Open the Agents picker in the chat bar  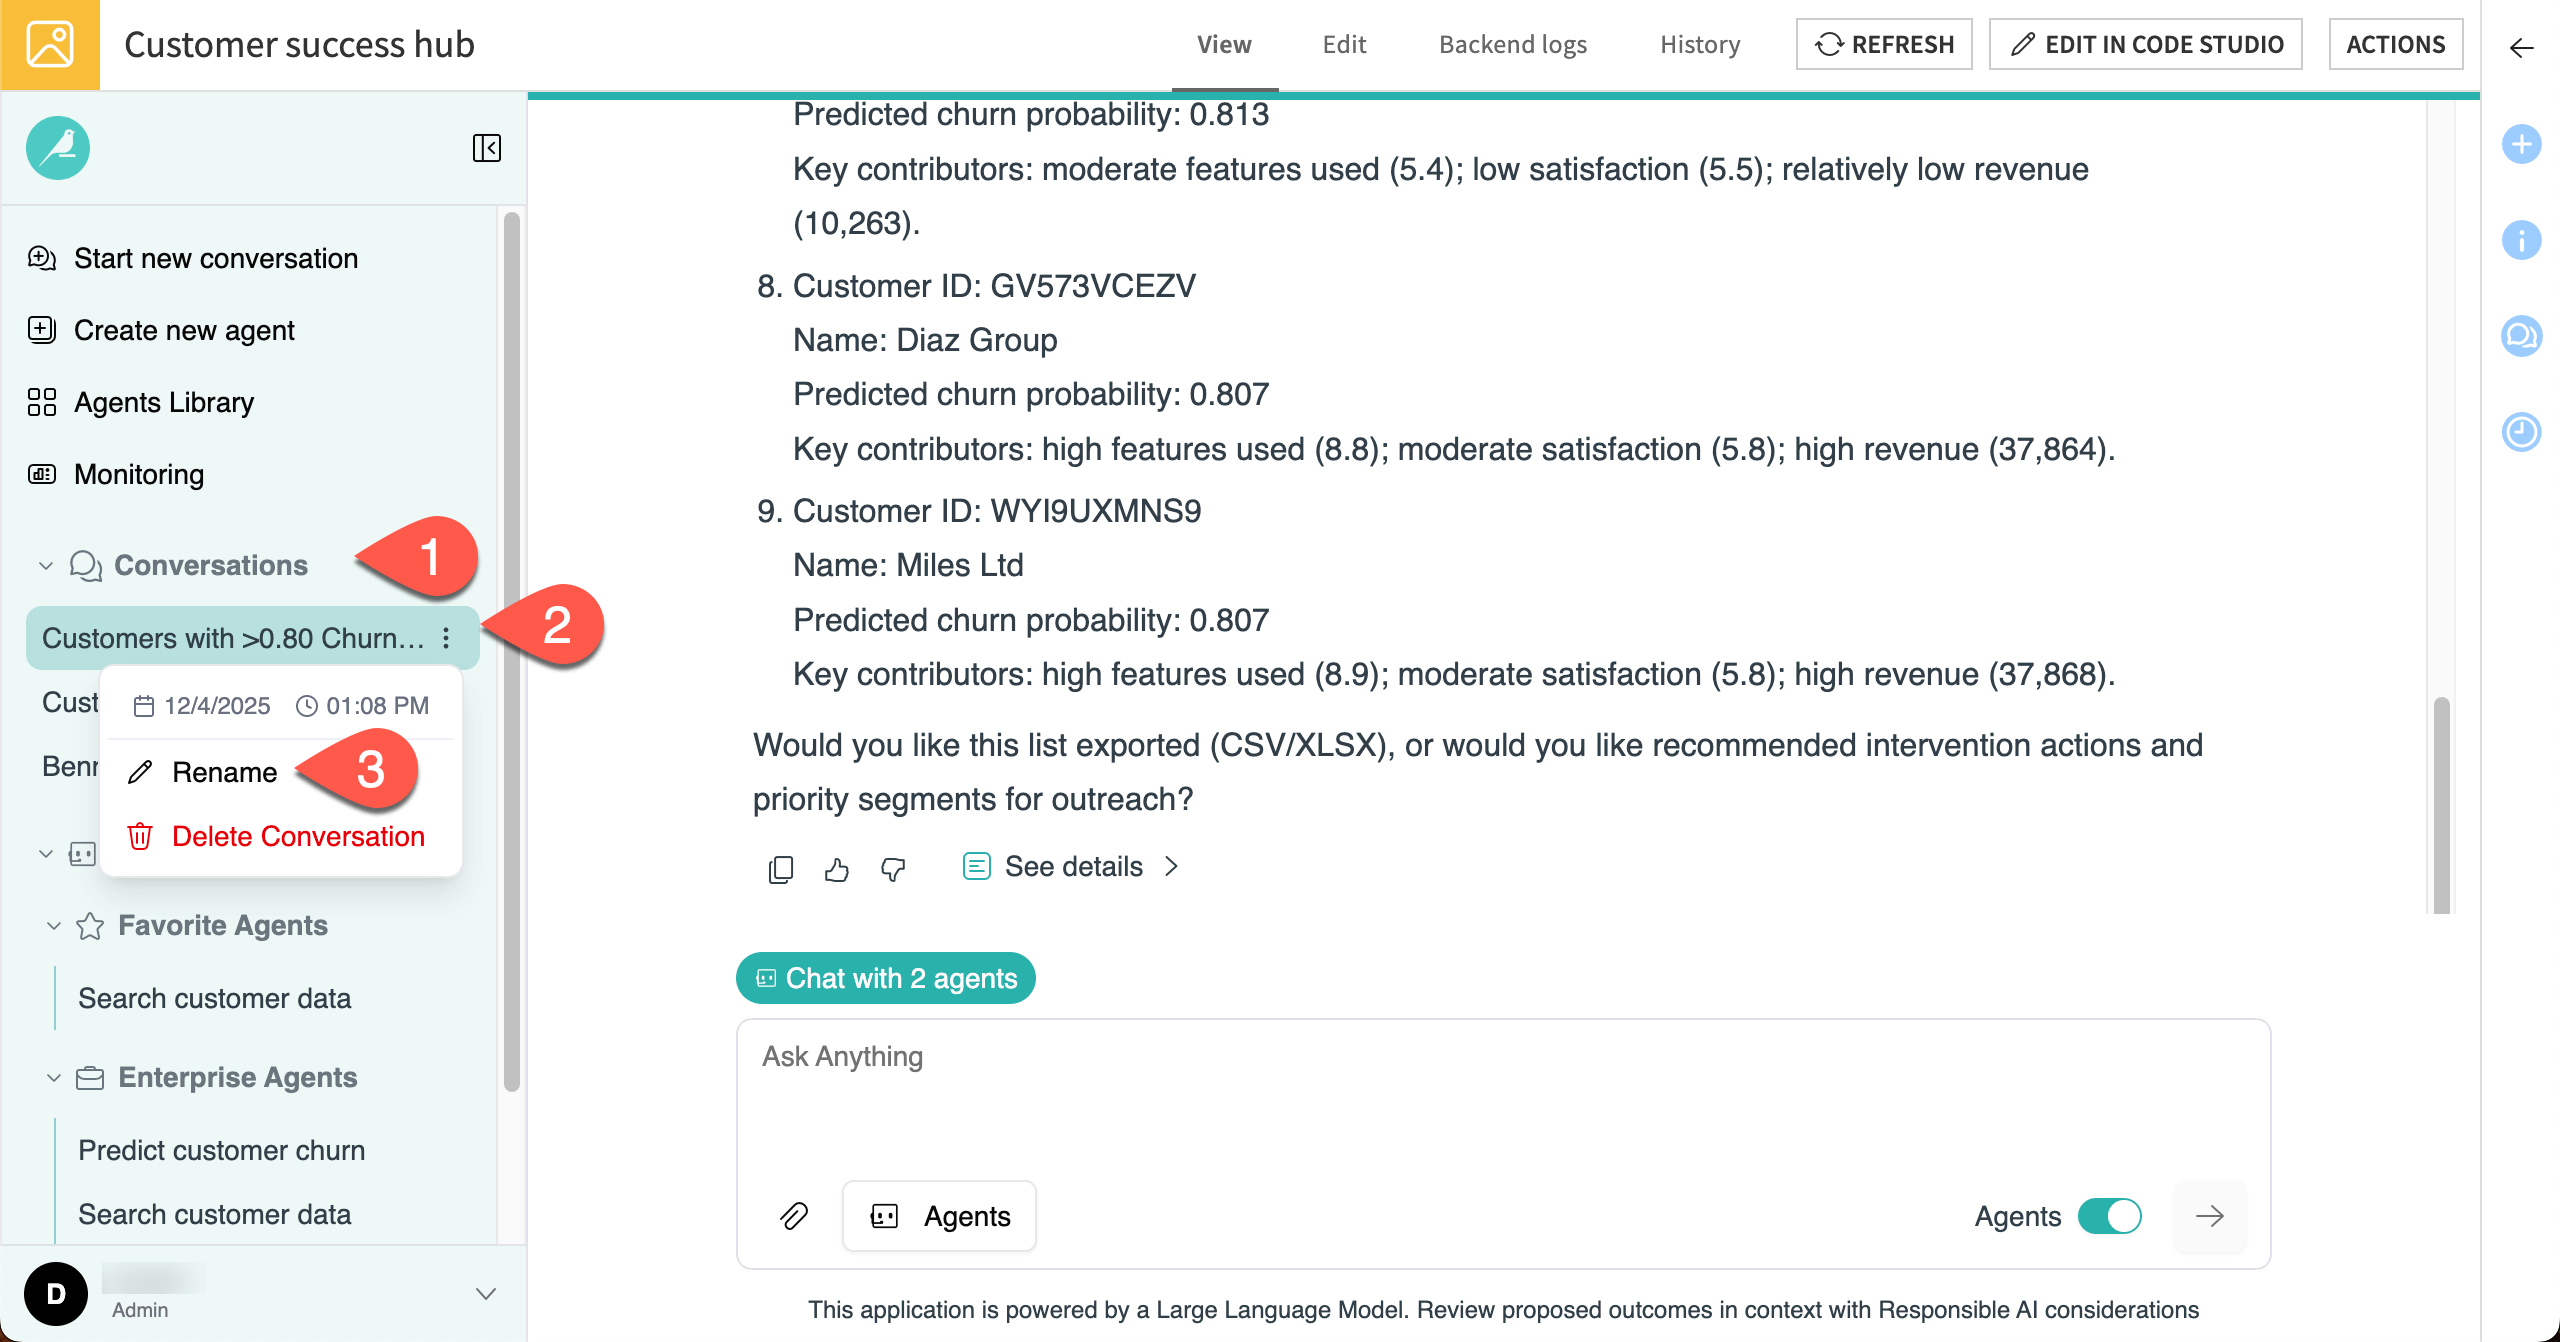click(938, 1216)
